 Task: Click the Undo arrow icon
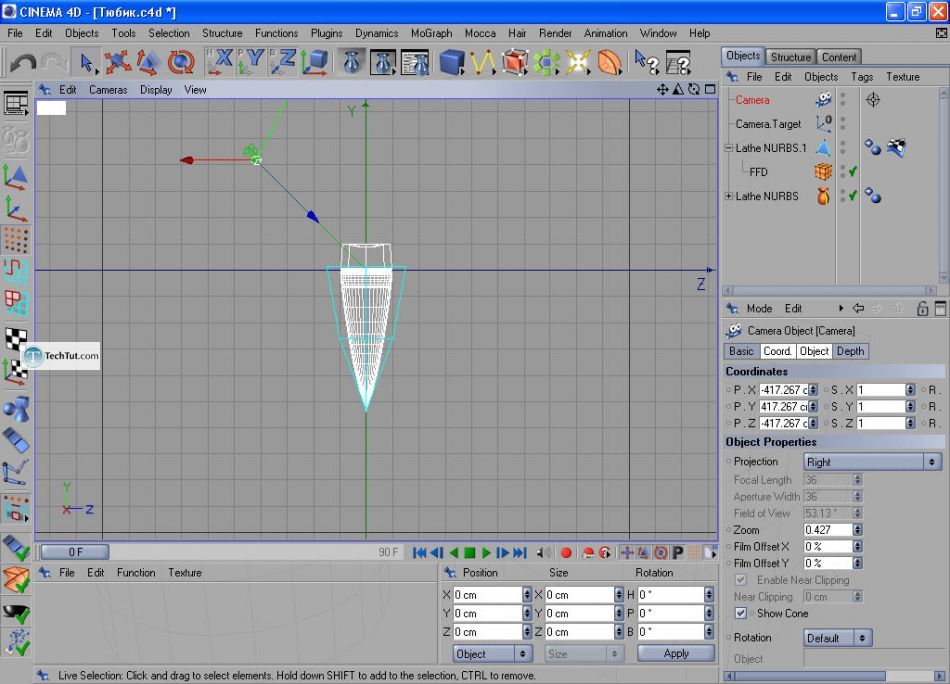[x=23, y=62]
